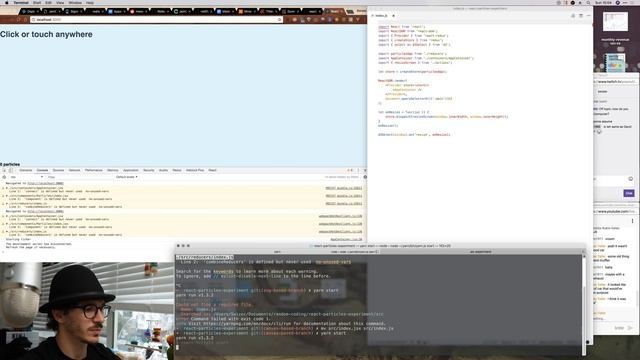This screenshot has height=360, width=640.
Task: Select the inspect-element picker icon in DevTools
Action: [4, 170]
